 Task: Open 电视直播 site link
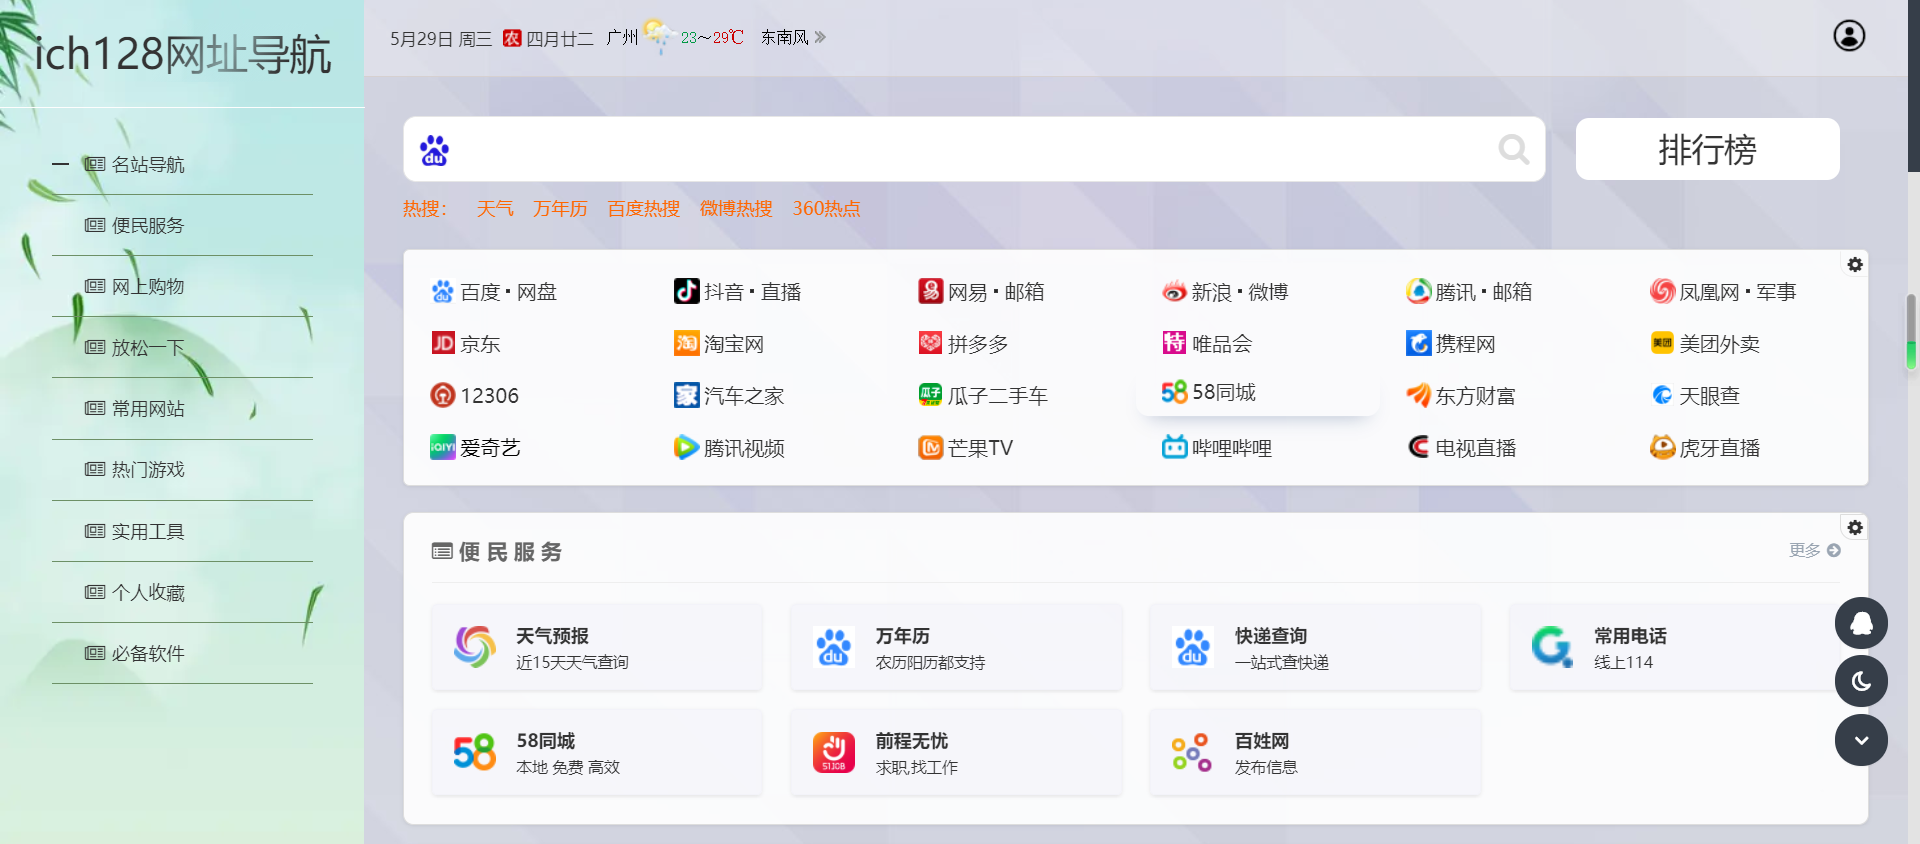[x=1461, y=448]
